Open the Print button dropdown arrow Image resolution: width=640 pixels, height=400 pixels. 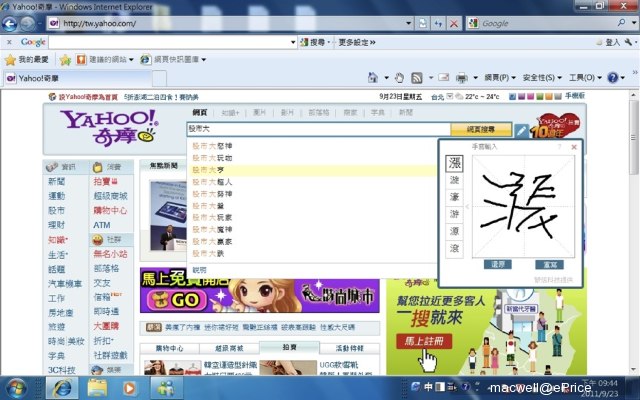[x=475, y=78]
